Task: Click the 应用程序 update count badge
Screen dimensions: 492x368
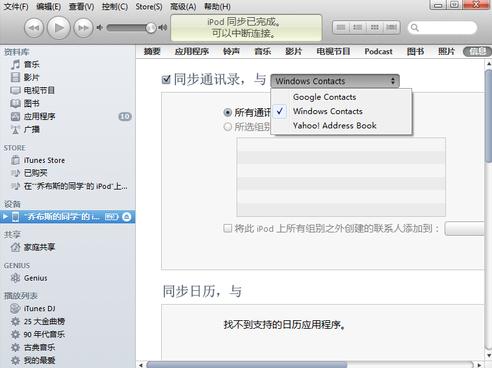Action: coord(125,116)
